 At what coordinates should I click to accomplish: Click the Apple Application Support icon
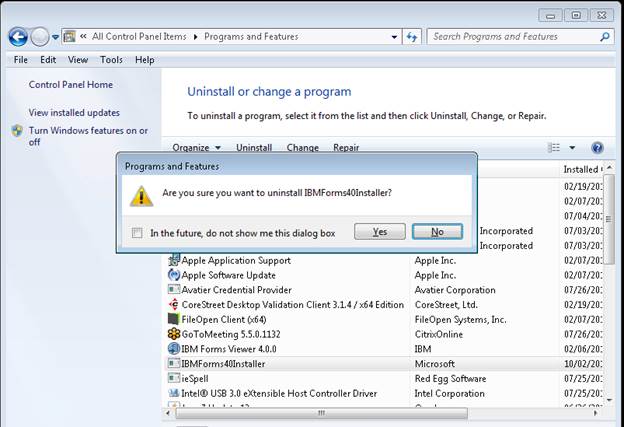[174, 260]
